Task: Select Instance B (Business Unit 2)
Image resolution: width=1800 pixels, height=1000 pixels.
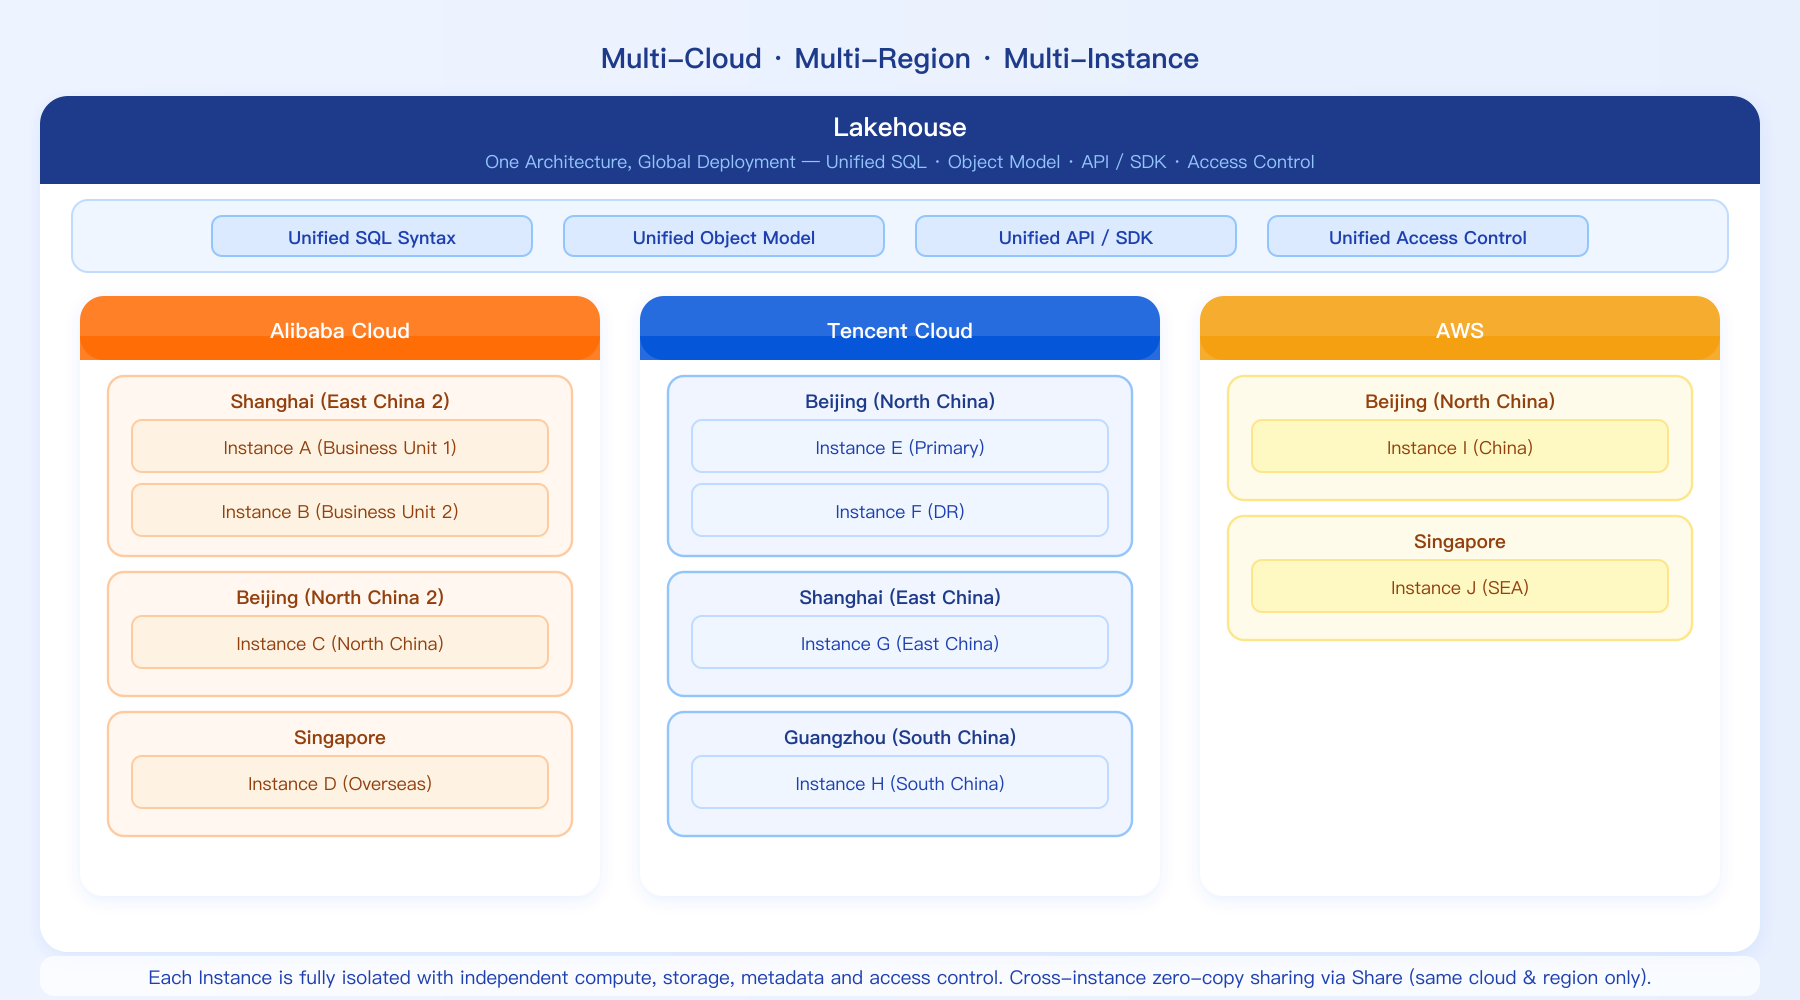Action: [340, 511]
